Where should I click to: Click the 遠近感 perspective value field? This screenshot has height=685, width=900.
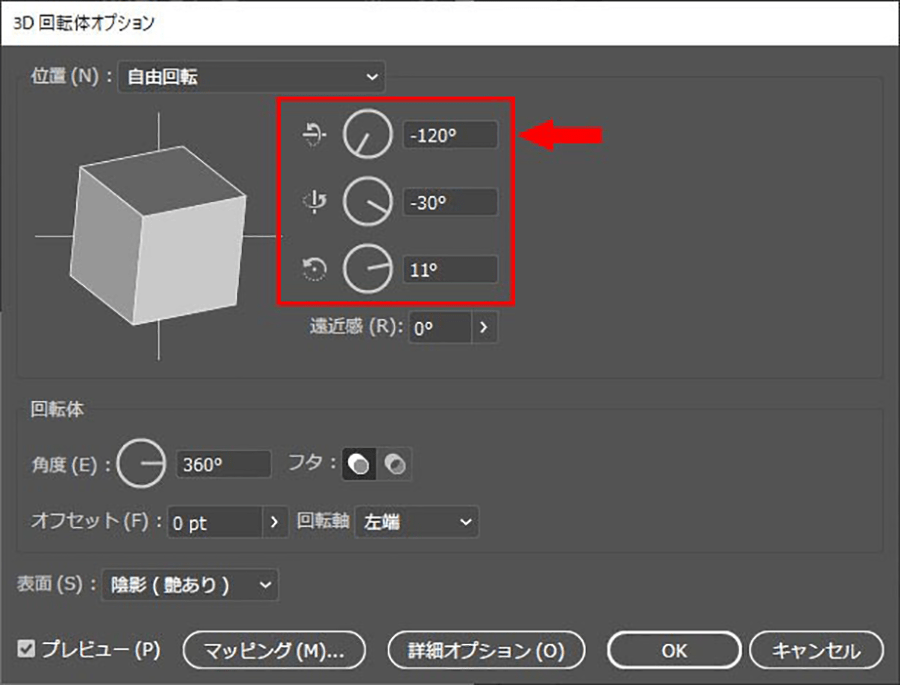pyautogui.click(x=440, y=327)
